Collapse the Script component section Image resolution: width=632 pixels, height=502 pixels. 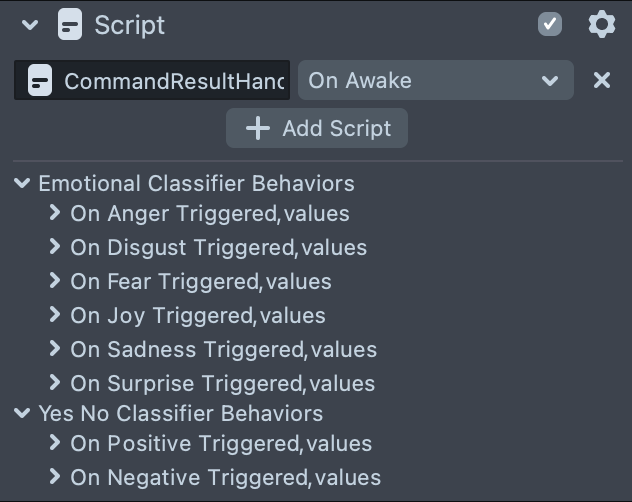pos(29,24)
